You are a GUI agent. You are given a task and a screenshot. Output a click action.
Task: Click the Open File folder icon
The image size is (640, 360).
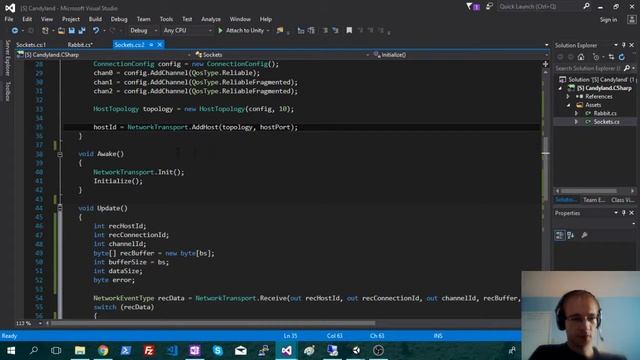tap(61, 31)
